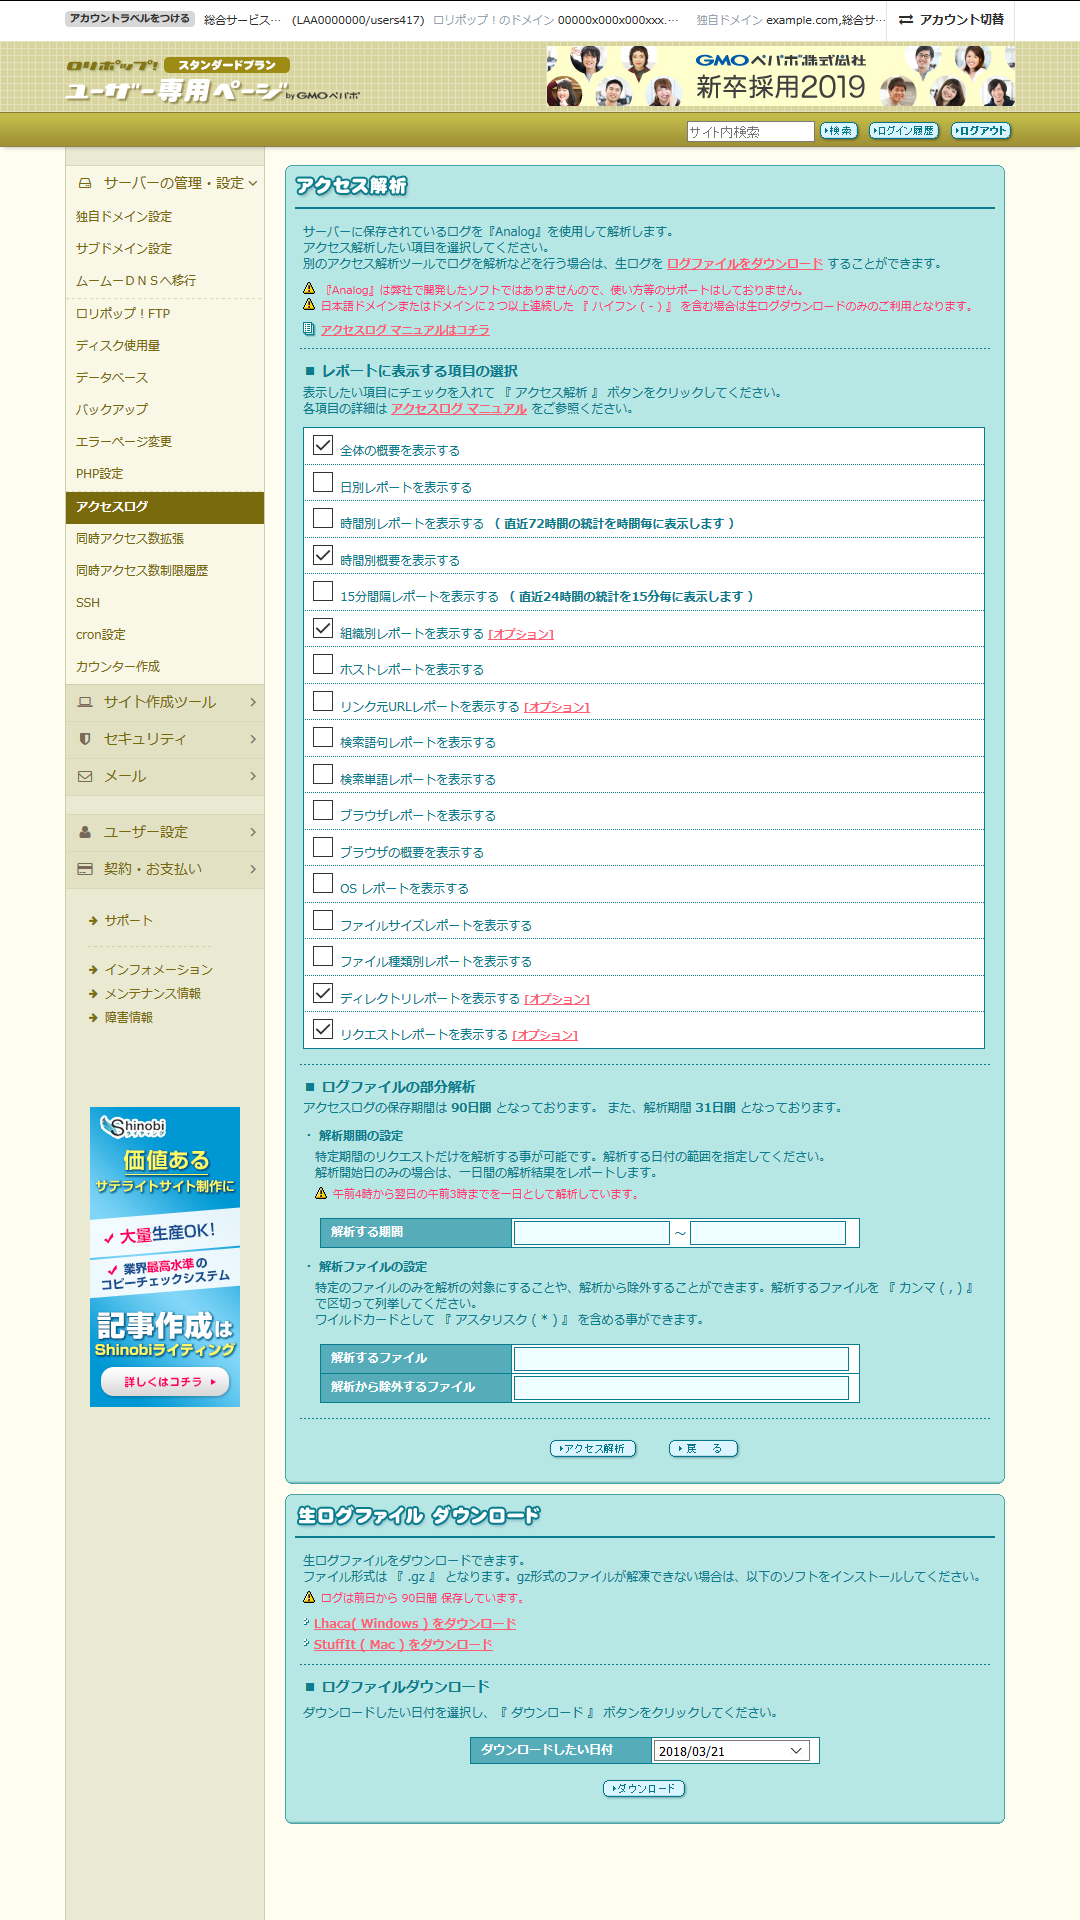Click the envelope icon beside メール
The height and width of the screenshot is (1920, 1080).
[85, 776]
